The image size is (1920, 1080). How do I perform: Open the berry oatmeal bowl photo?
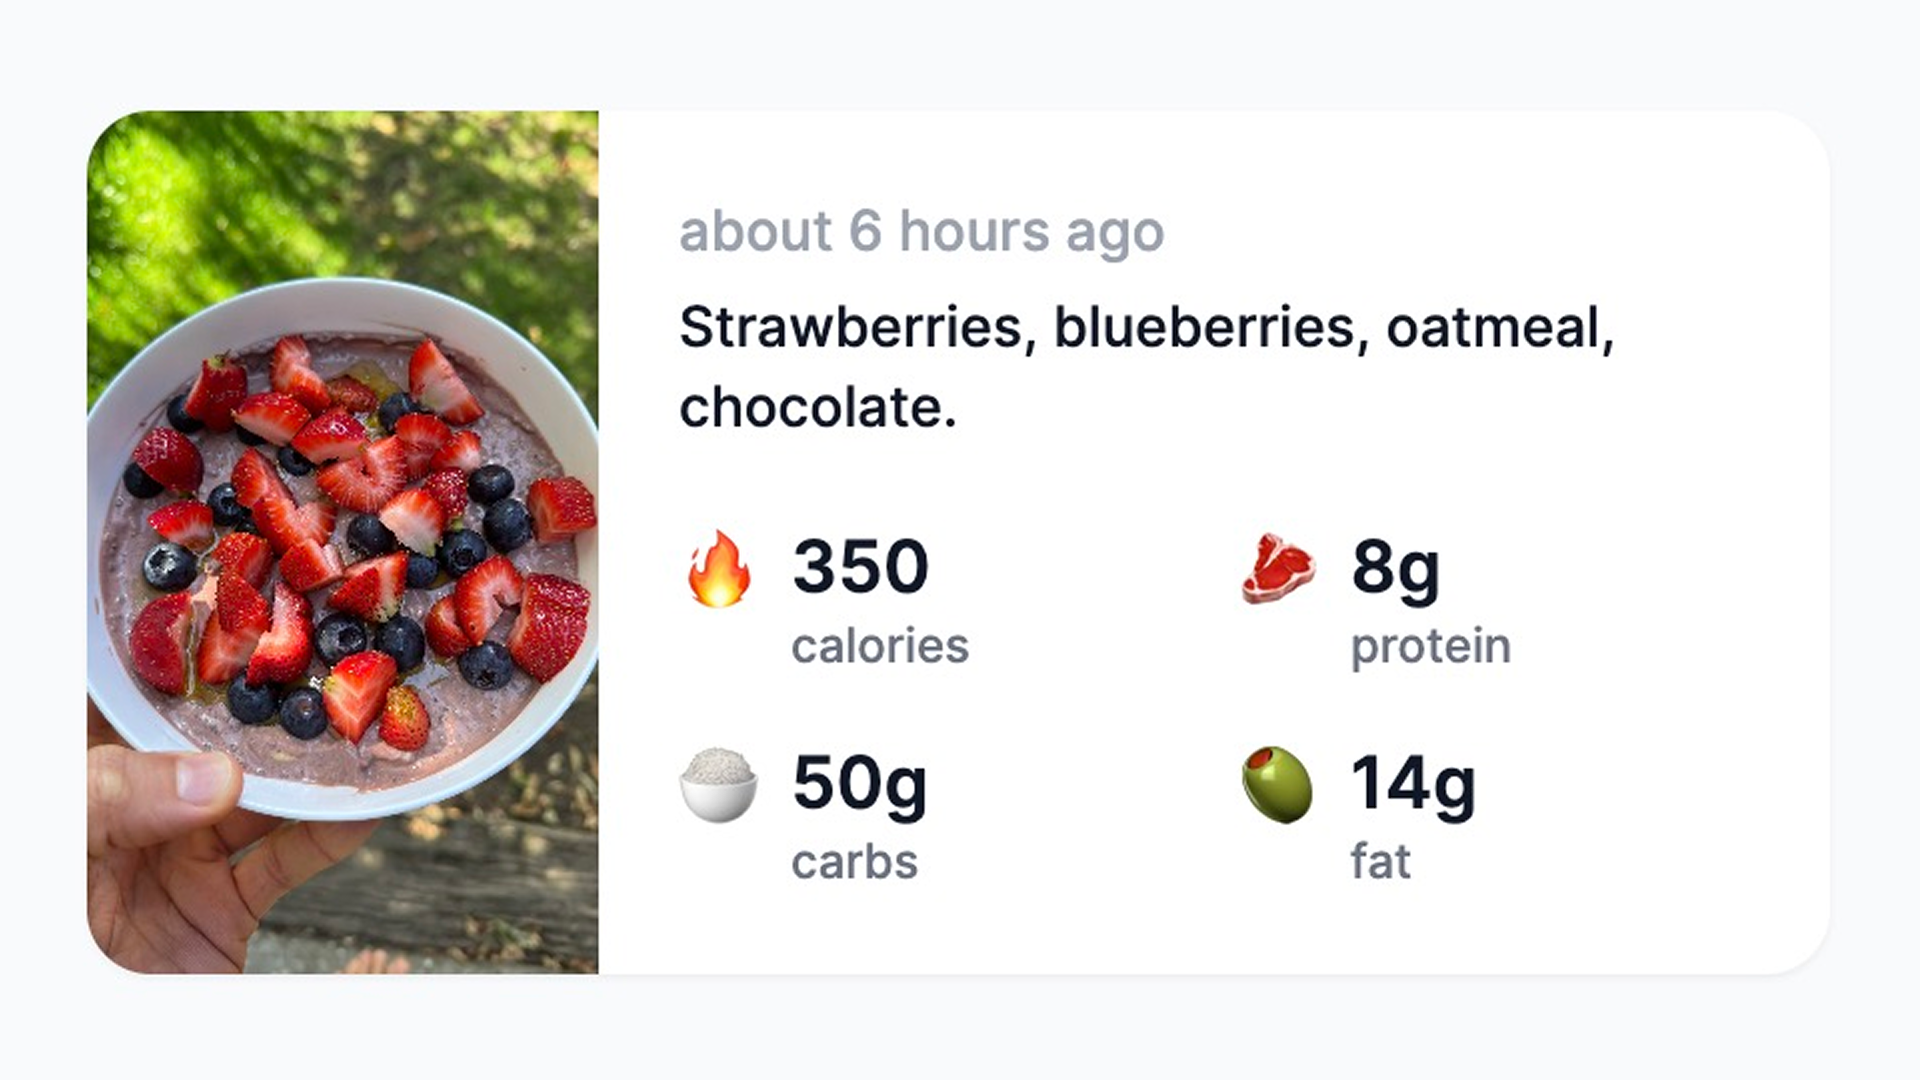(x=343, y=542)
